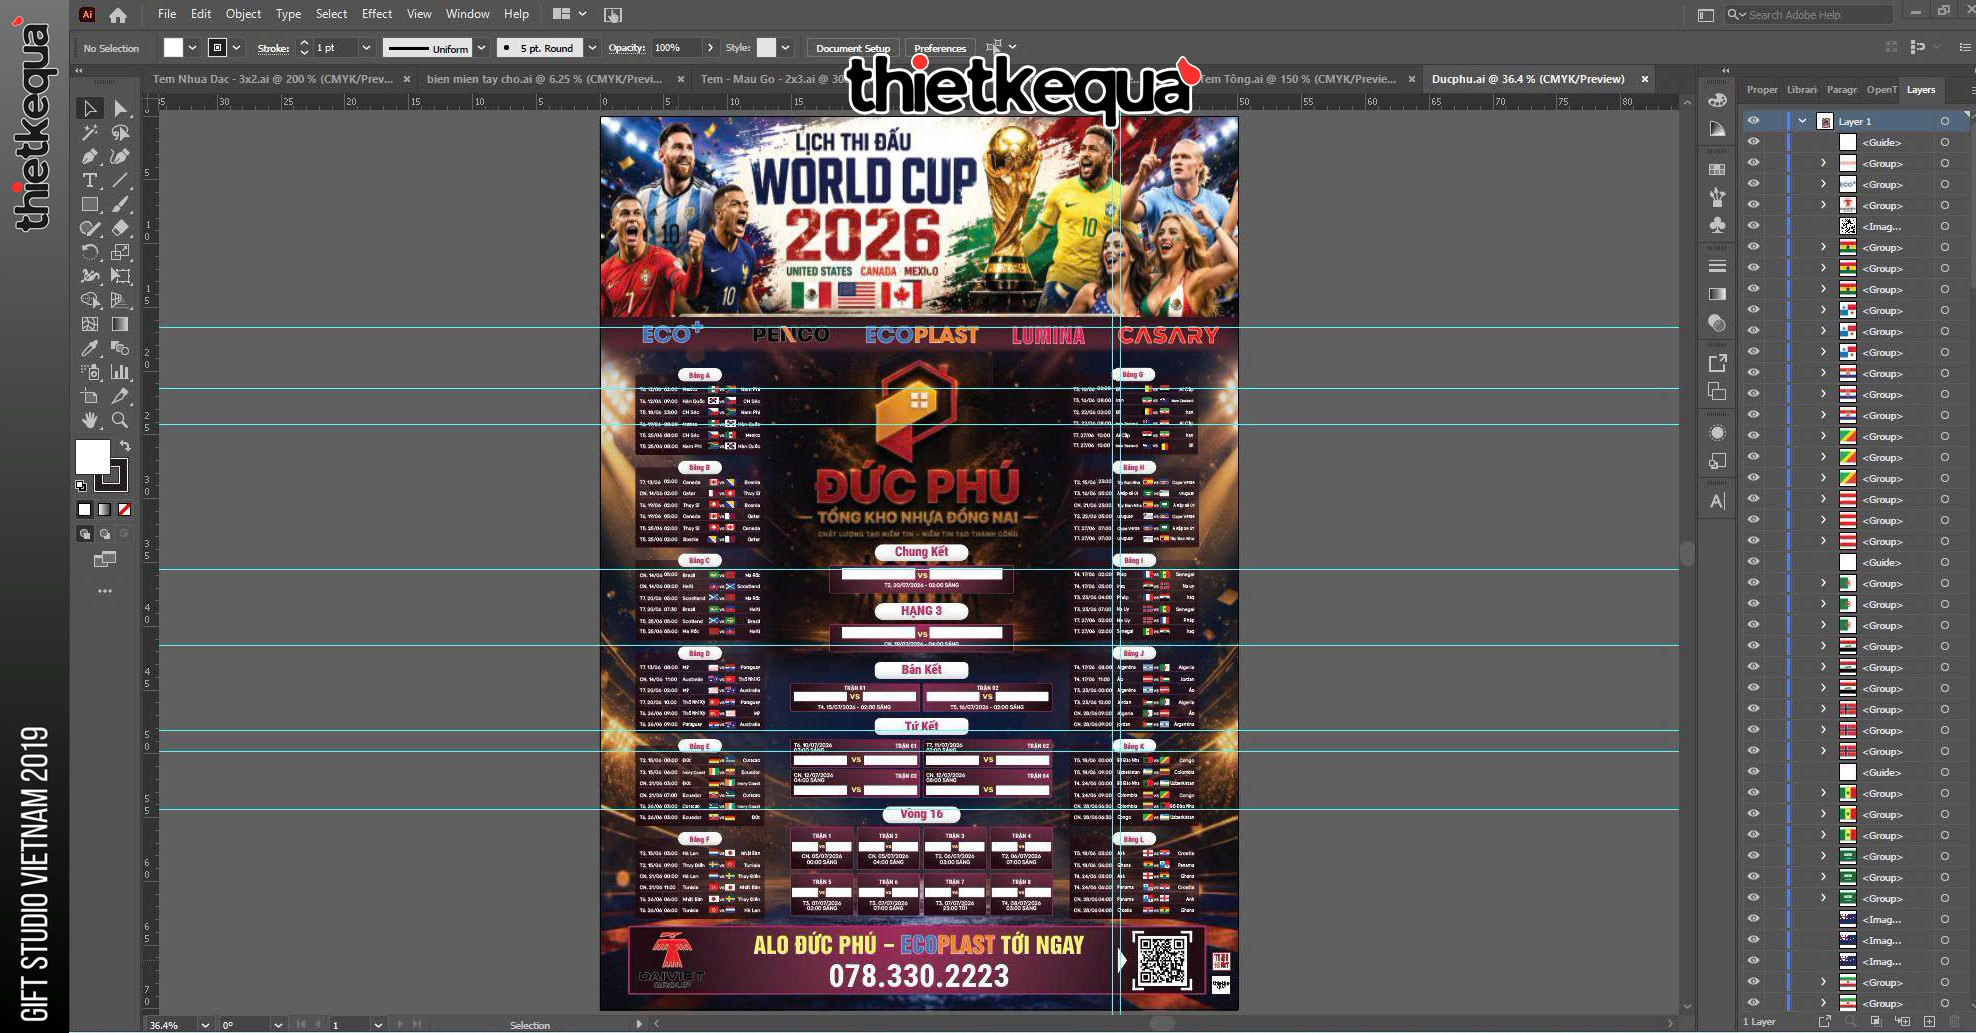Viewport: 1976px width, 1033px height.
Task: Open graphic Style dropdown arrow
Action: coord(786,48)
